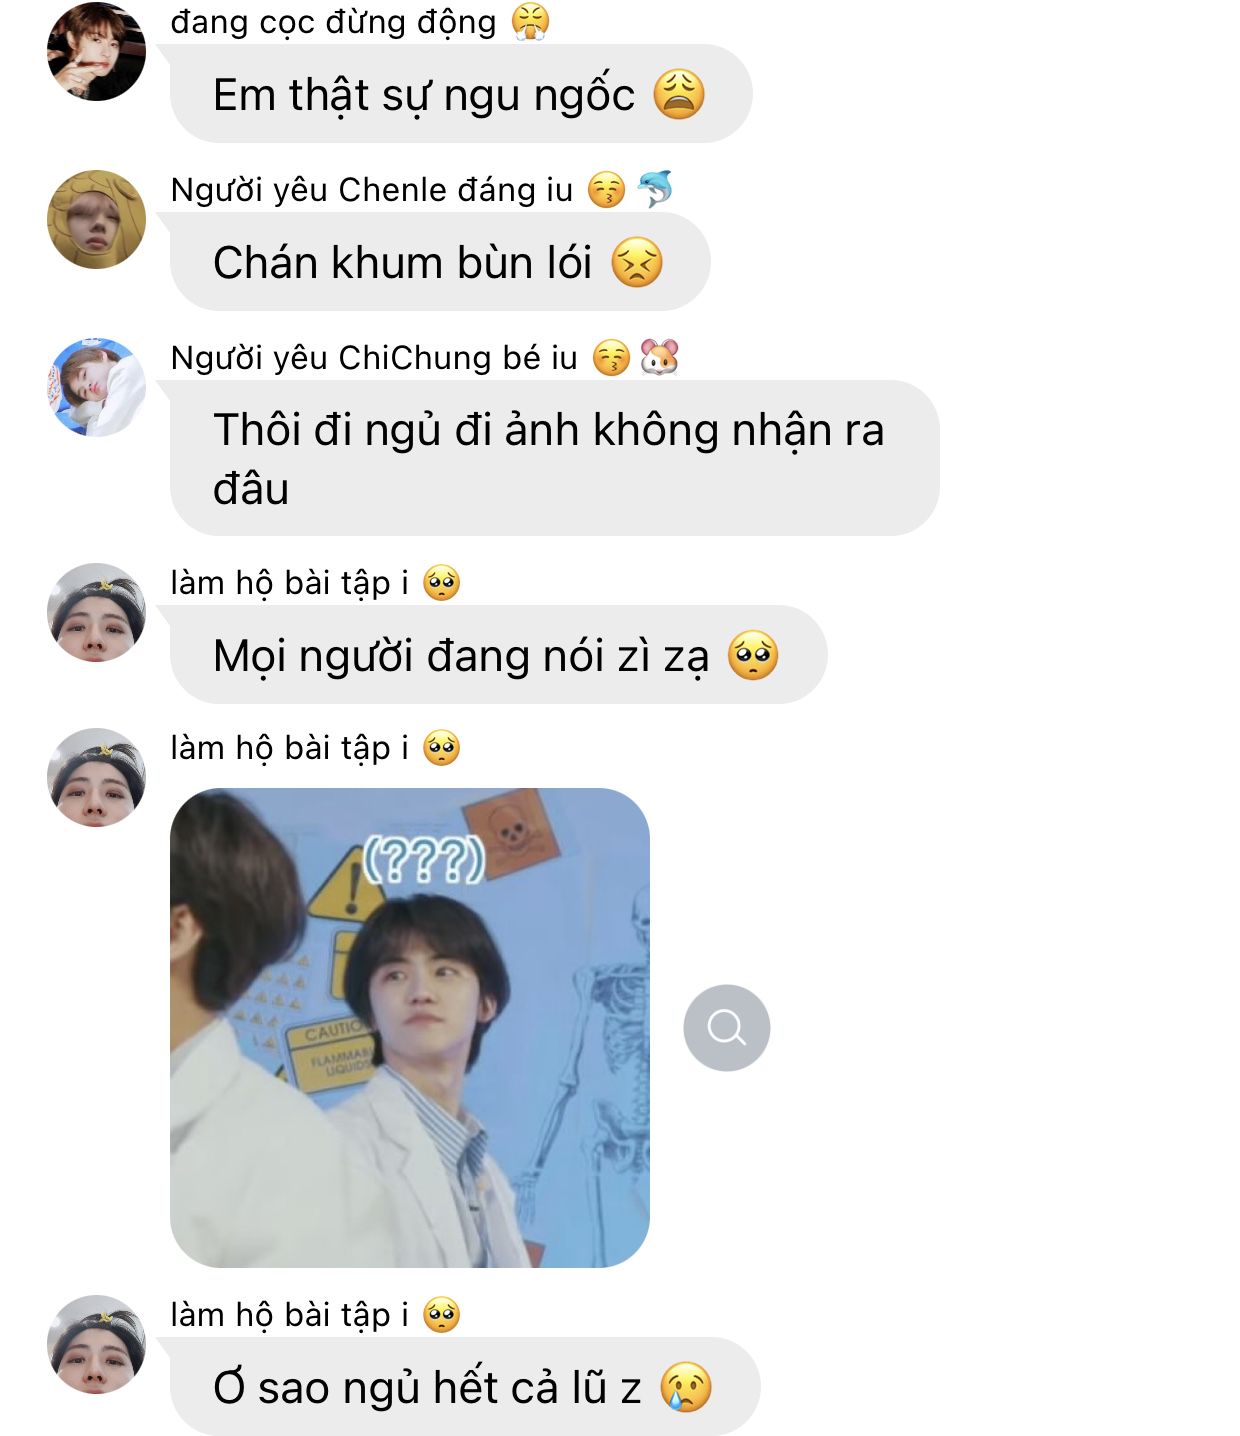Tap the crying emoji in the last message
Viewport: 1240px width, 1436px height.
point(686,1387)
